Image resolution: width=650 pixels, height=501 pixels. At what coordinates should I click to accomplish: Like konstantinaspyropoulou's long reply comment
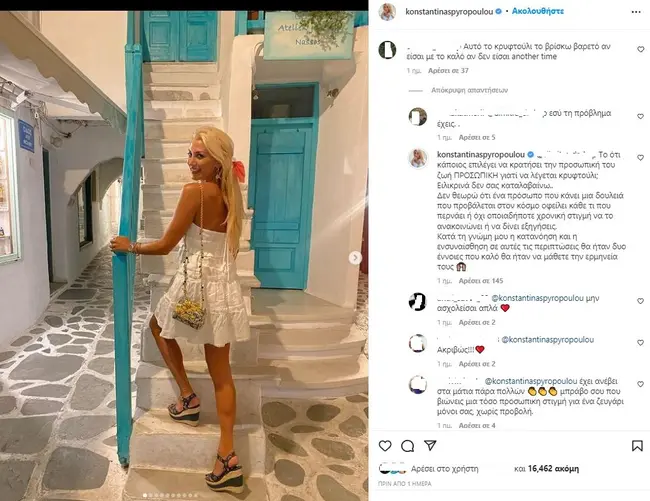(640, 158)
